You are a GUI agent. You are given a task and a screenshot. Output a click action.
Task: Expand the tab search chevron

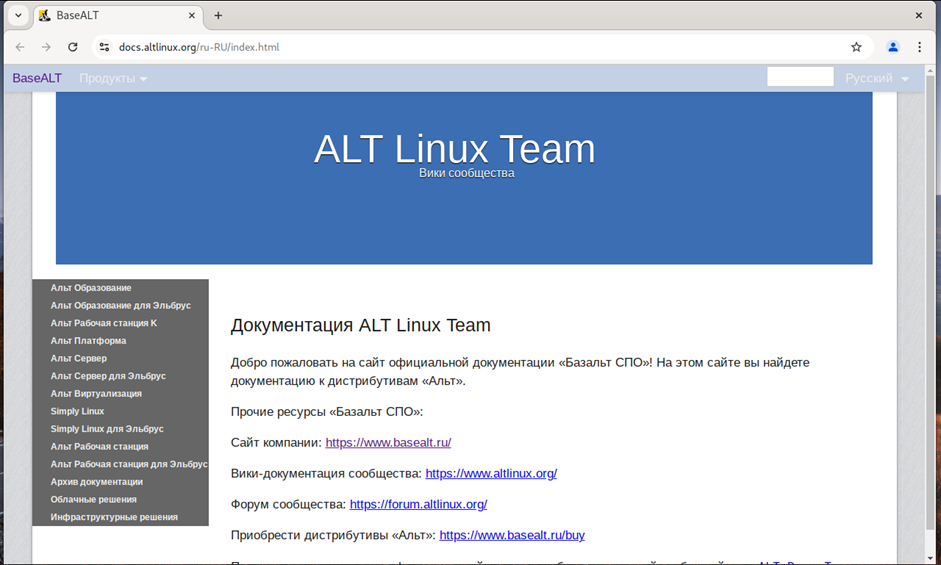(18, 15)
